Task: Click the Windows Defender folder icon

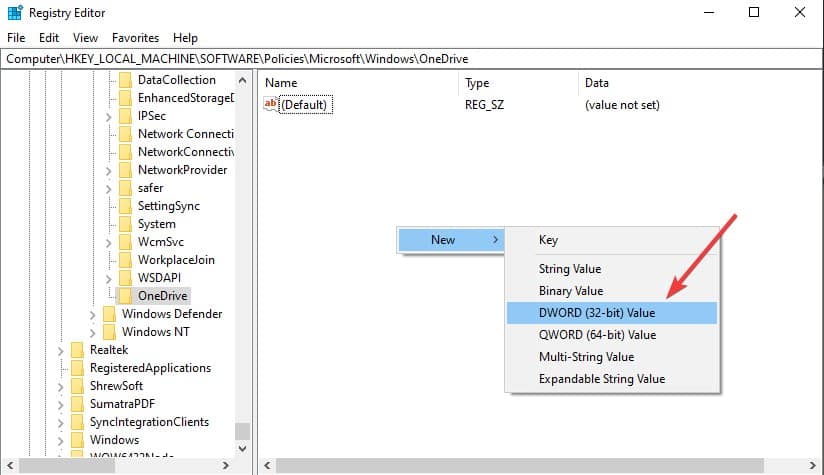Action: click(x=109, y=314)
